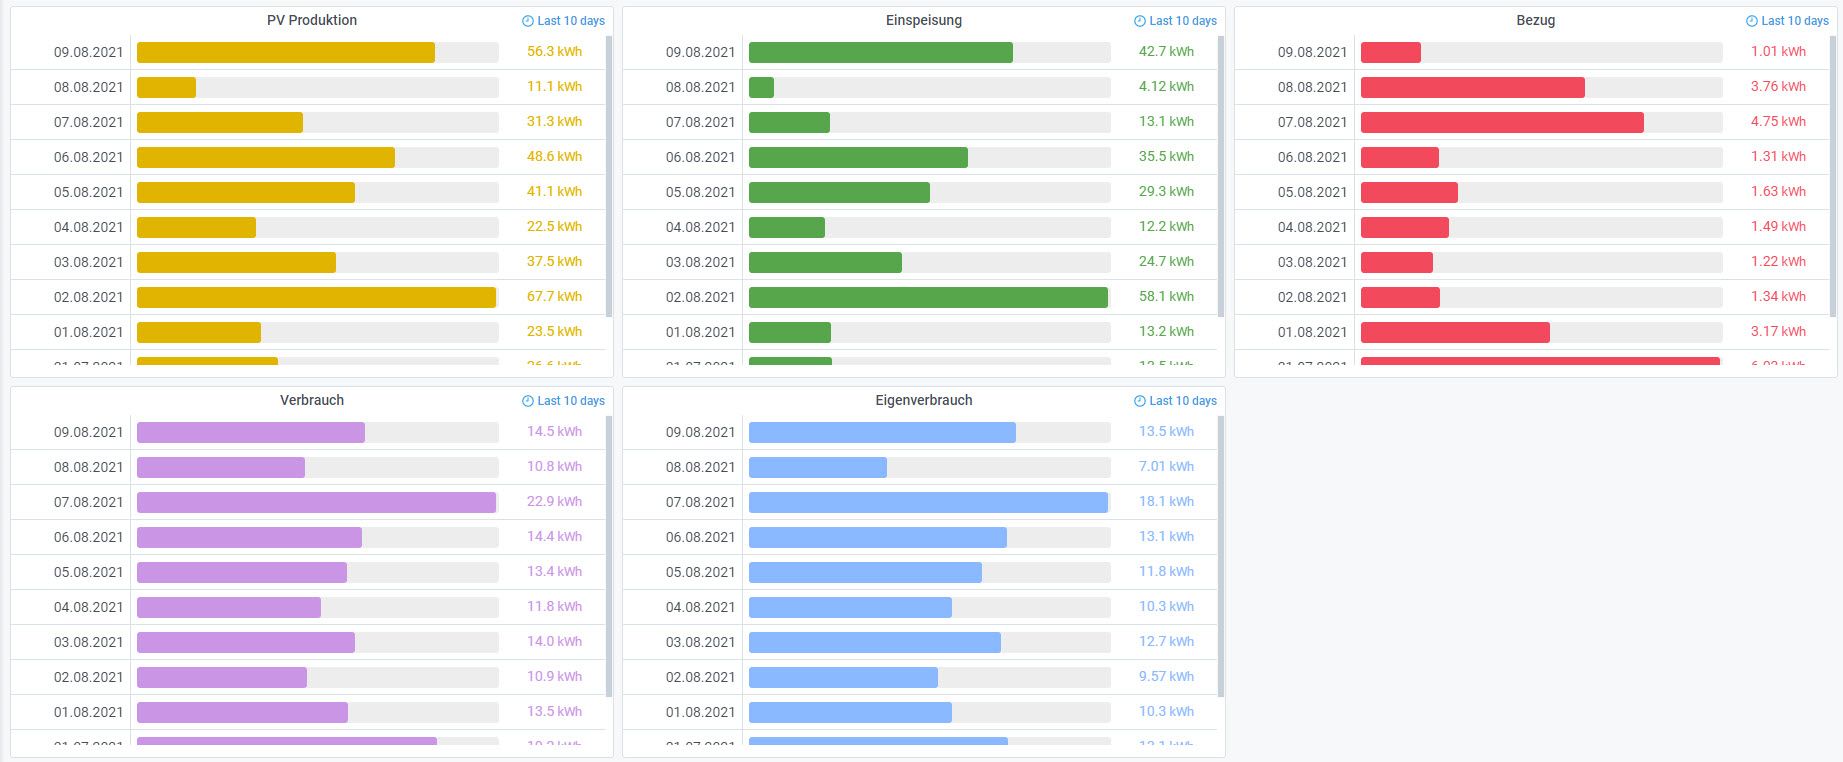Click date 04.08.2021 in Eigenverbrauch
This screenshot has height=762, width=1843.
pos(701,607)
